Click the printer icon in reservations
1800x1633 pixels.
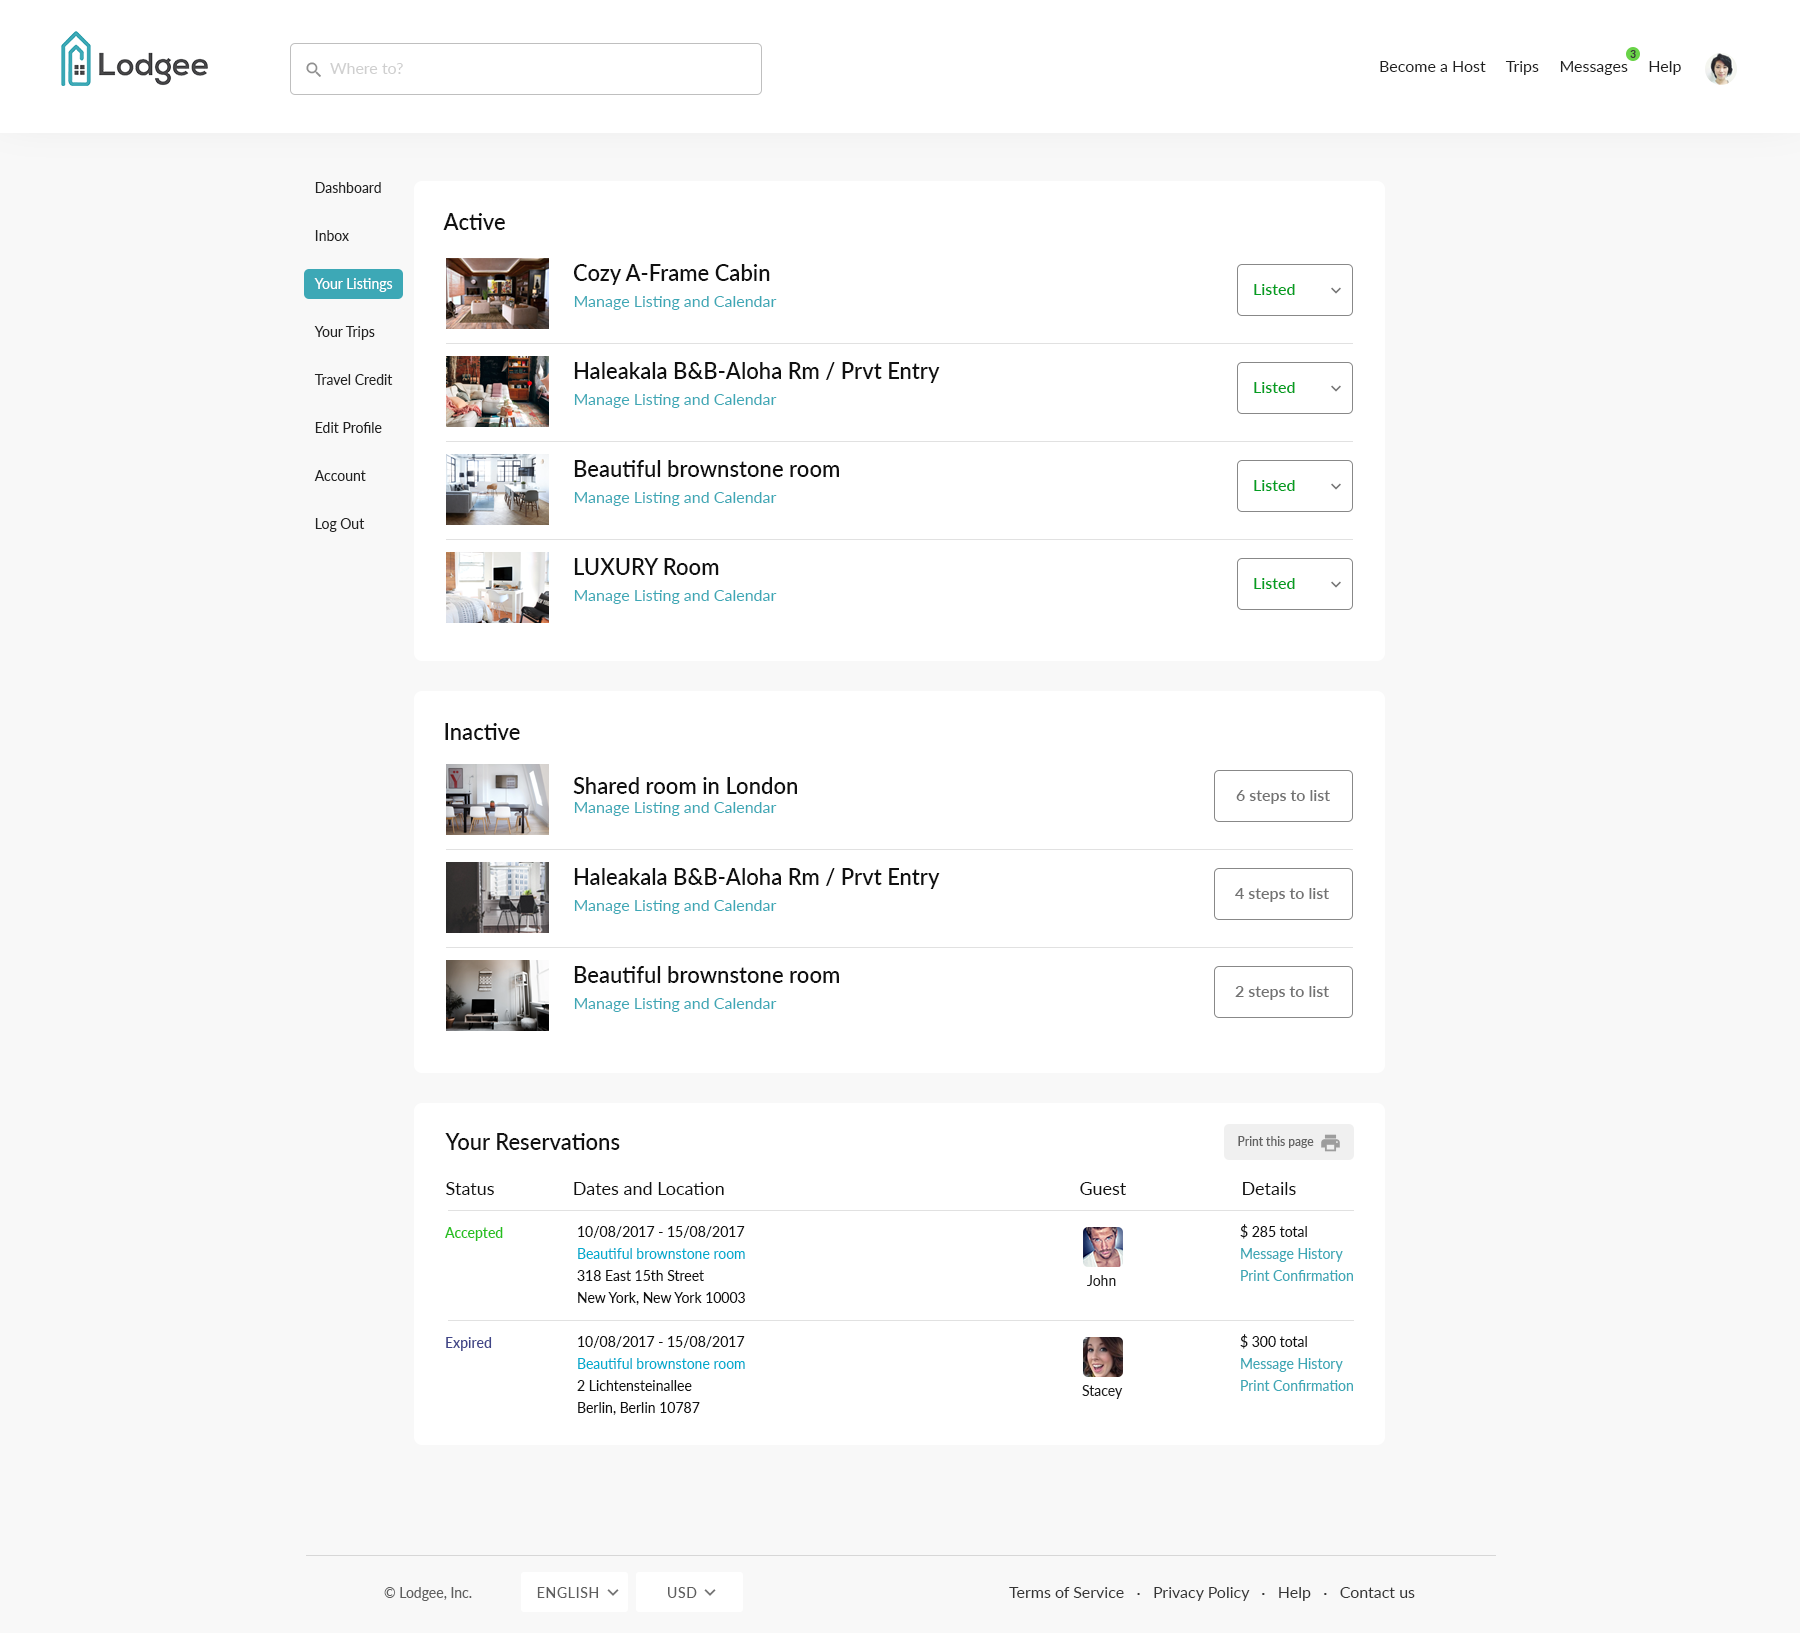[x=1330, y=1142]
